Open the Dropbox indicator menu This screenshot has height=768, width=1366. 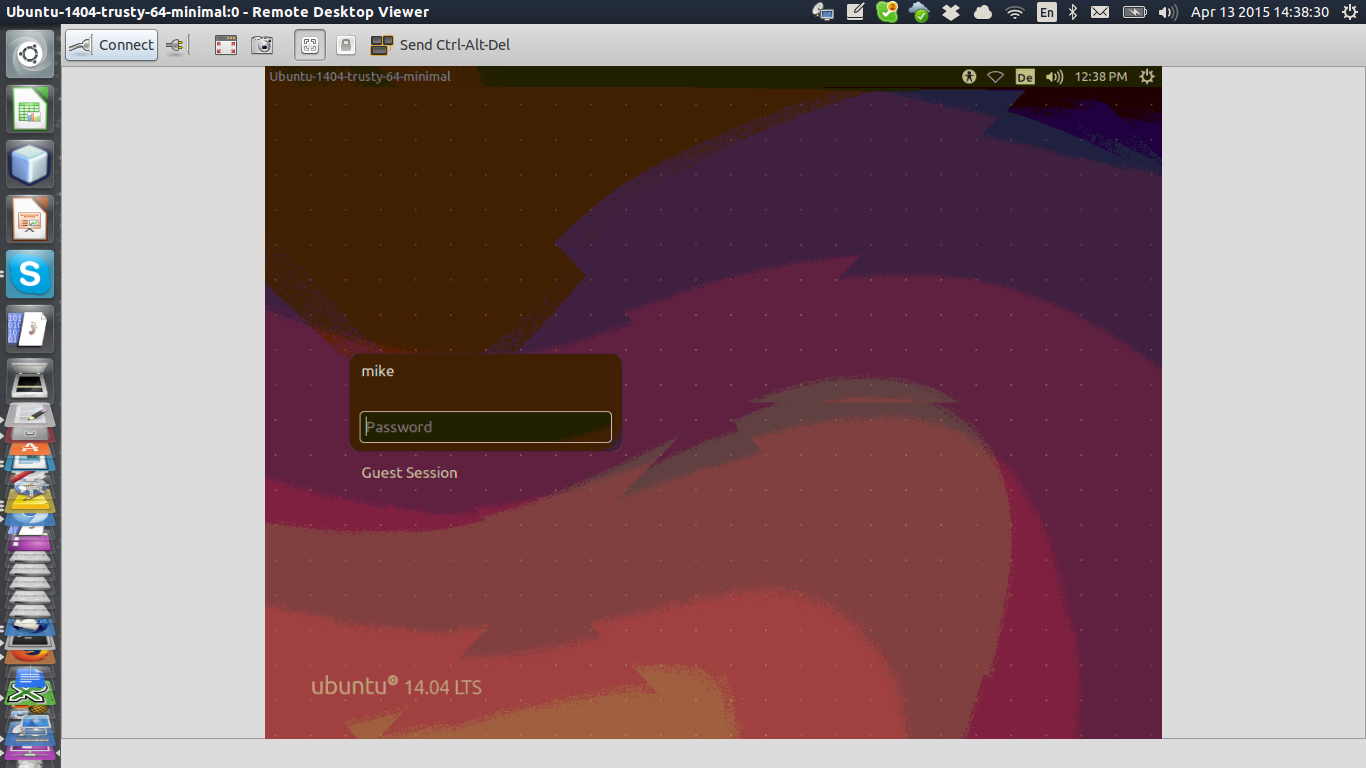click(951, 12)
